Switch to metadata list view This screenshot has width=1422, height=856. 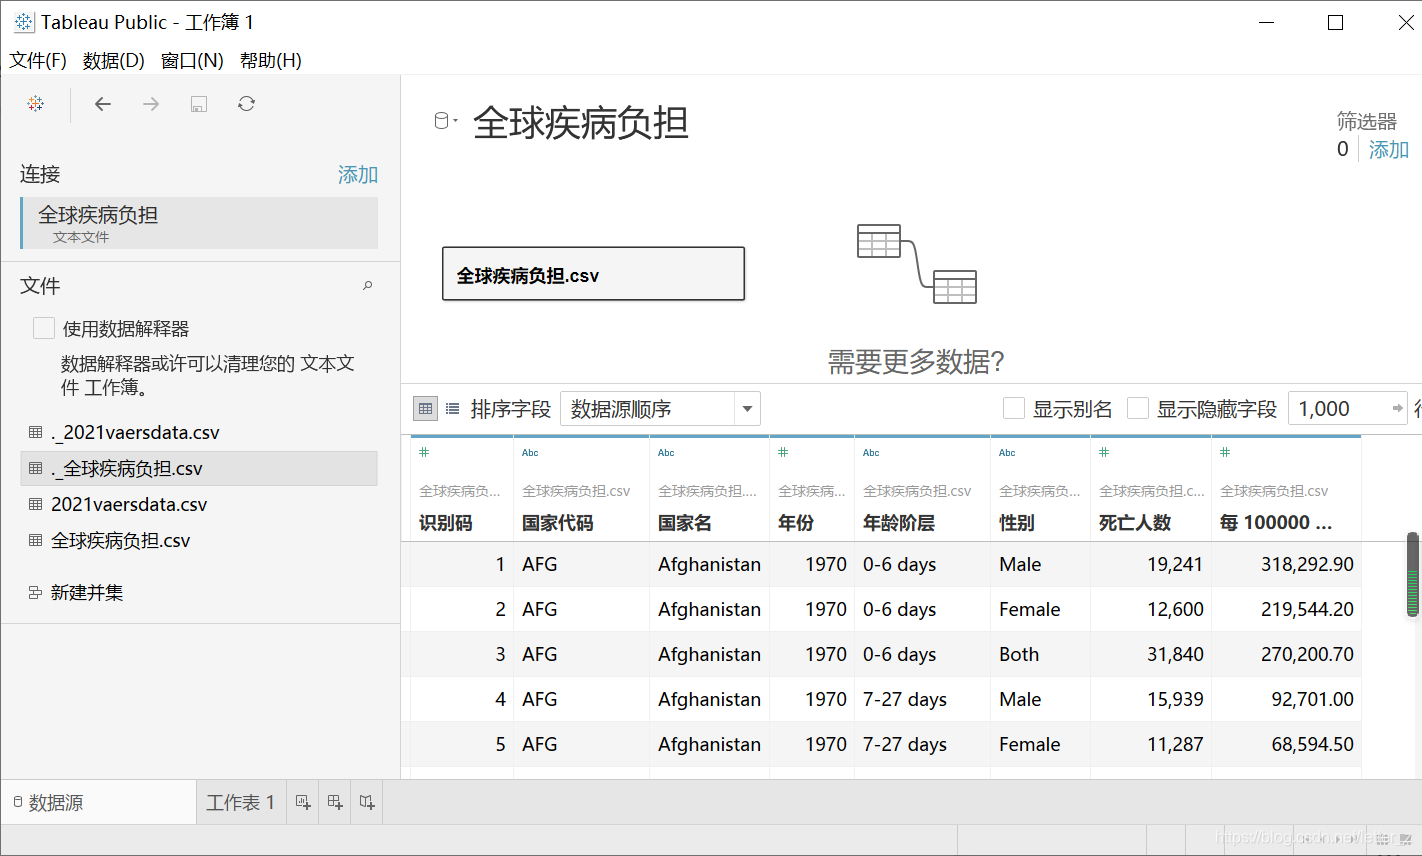point(452,408)
